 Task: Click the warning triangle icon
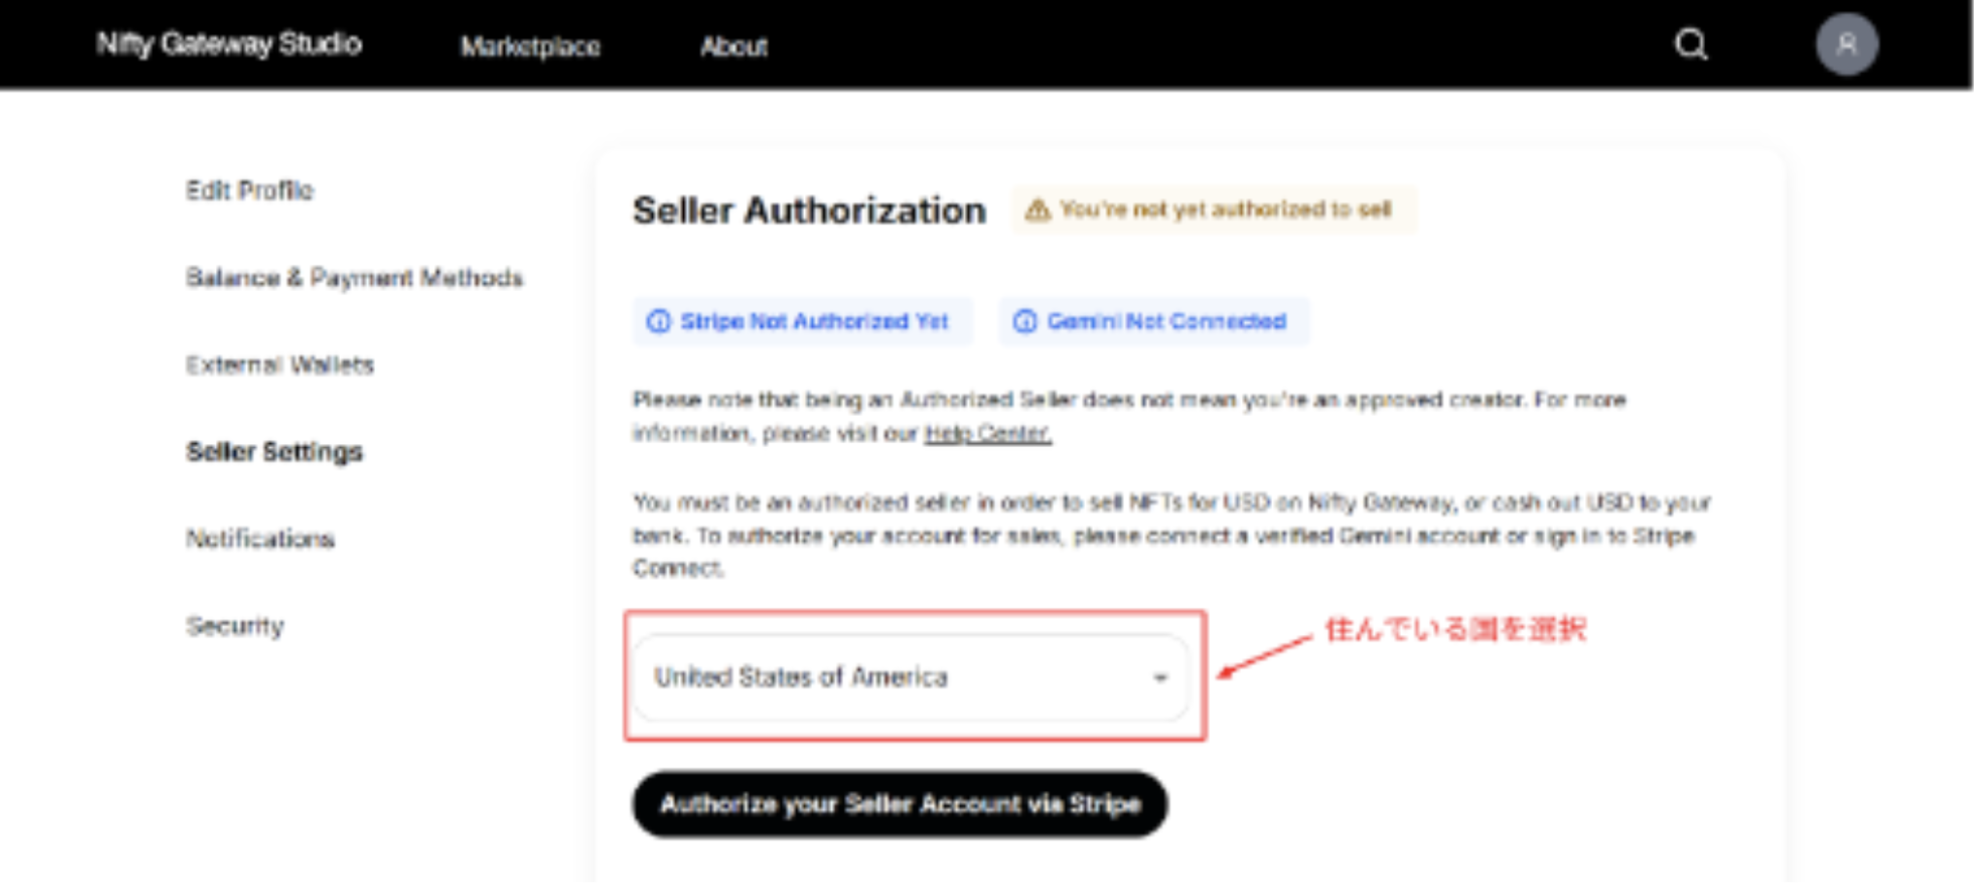coord(1038,210)
